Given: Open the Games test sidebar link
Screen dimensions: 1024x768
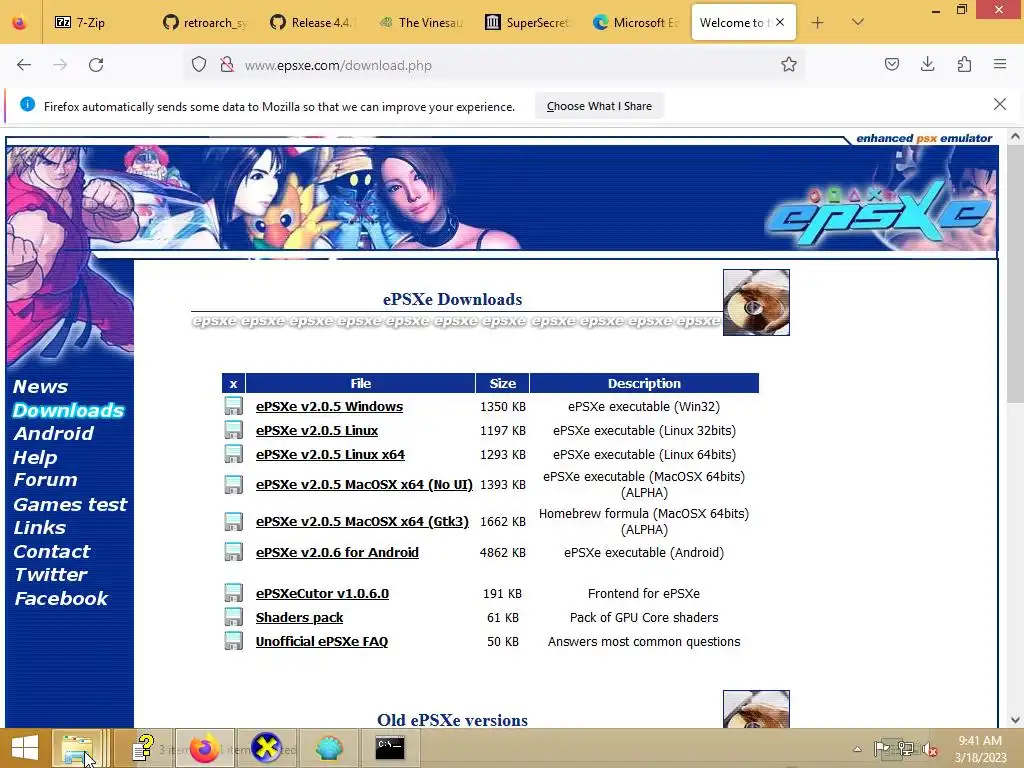Looking at the screenshot, I should [70, 505].
